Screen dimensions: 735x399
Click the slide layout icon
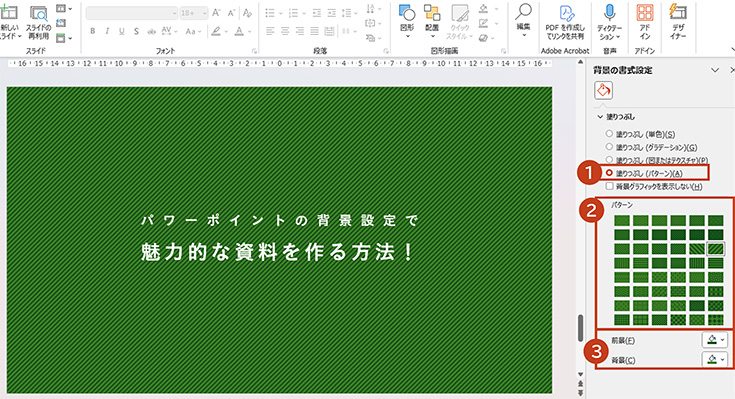pyautogui.click(x=61, y=8)
